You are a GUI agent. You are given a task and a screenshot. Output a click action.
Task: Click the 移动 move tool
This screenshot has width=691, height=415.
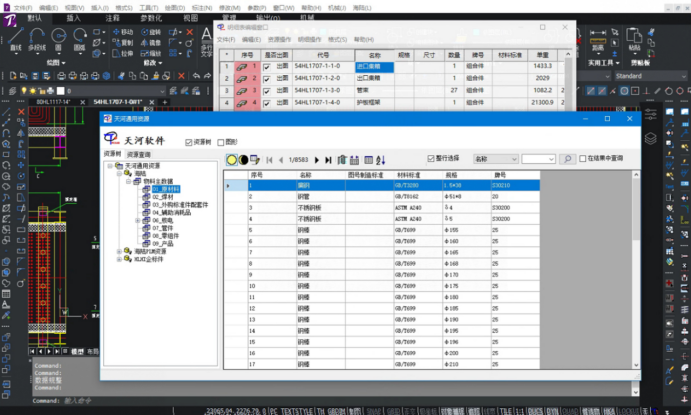point(123,32)
